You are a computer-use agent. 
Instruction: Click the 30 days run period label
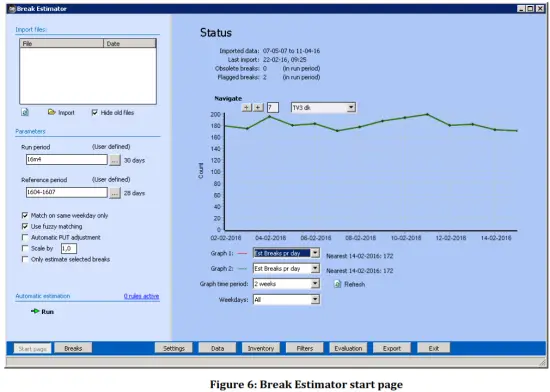click(x=134, y=160)
